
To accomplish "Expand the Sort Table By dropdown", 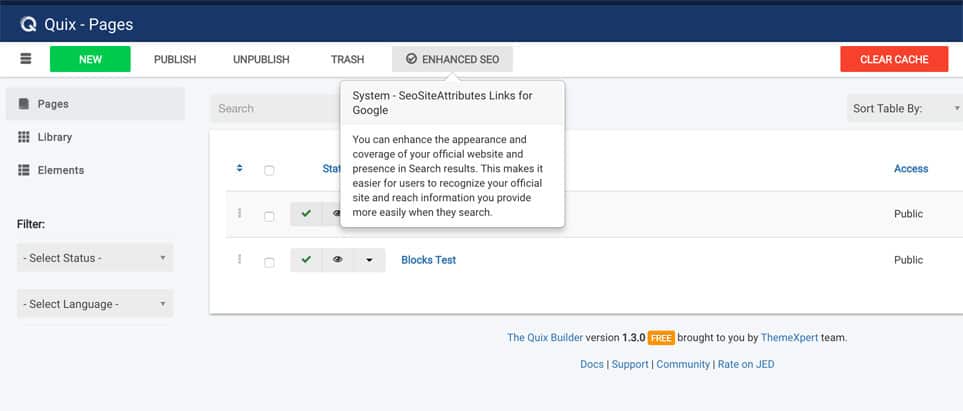I will click(905, 109).
